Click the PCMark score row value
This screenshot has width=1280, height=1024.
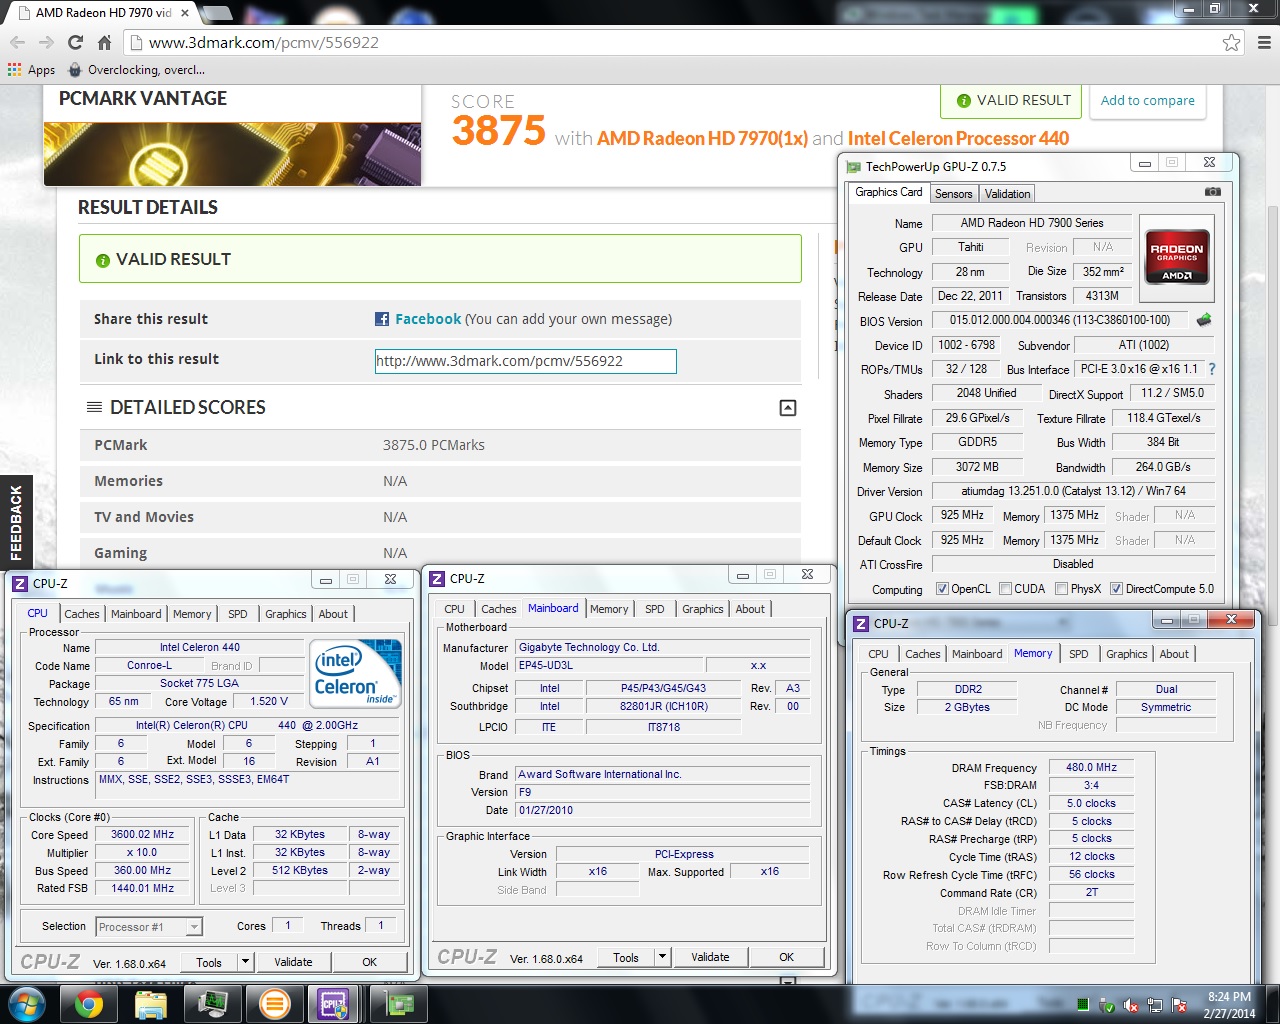(x=433, y=445)
